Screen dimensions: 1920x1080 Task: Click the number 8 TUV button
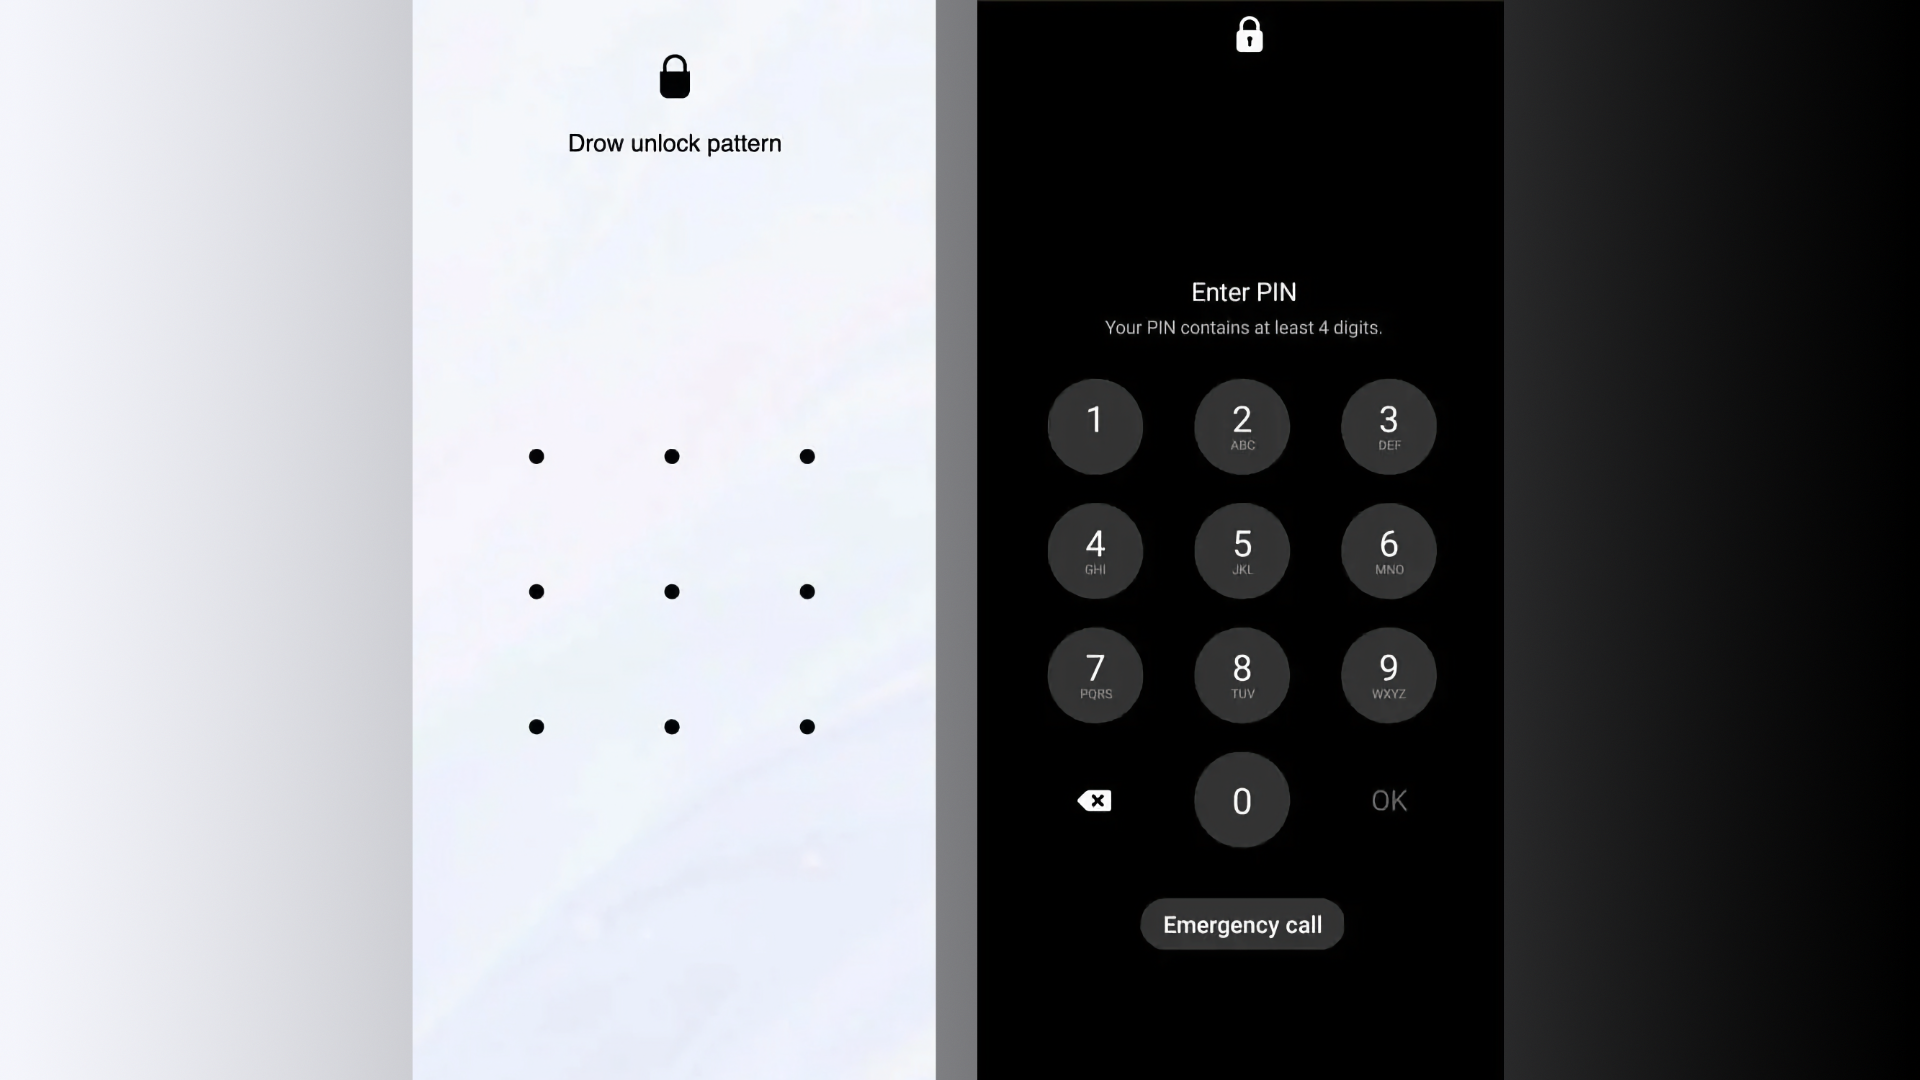click(1242, 675)
